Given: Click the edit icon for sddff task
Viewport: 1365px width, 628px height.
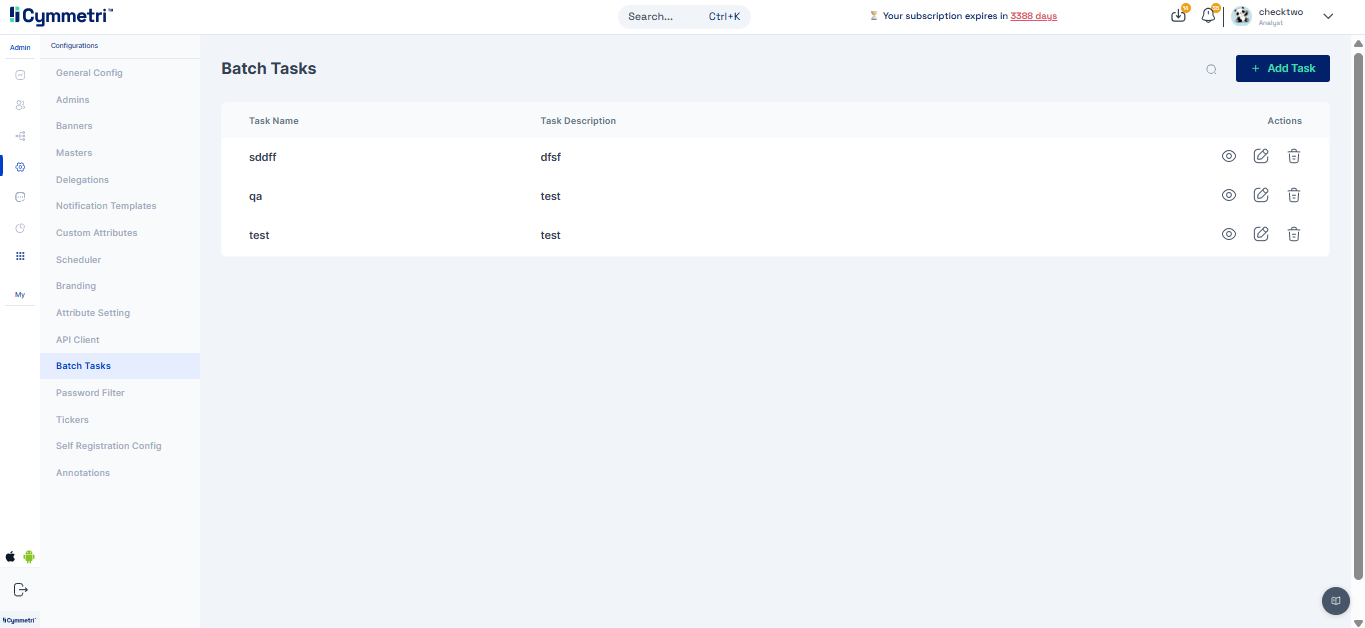Looking at the screenshot, I should 1261,156.
